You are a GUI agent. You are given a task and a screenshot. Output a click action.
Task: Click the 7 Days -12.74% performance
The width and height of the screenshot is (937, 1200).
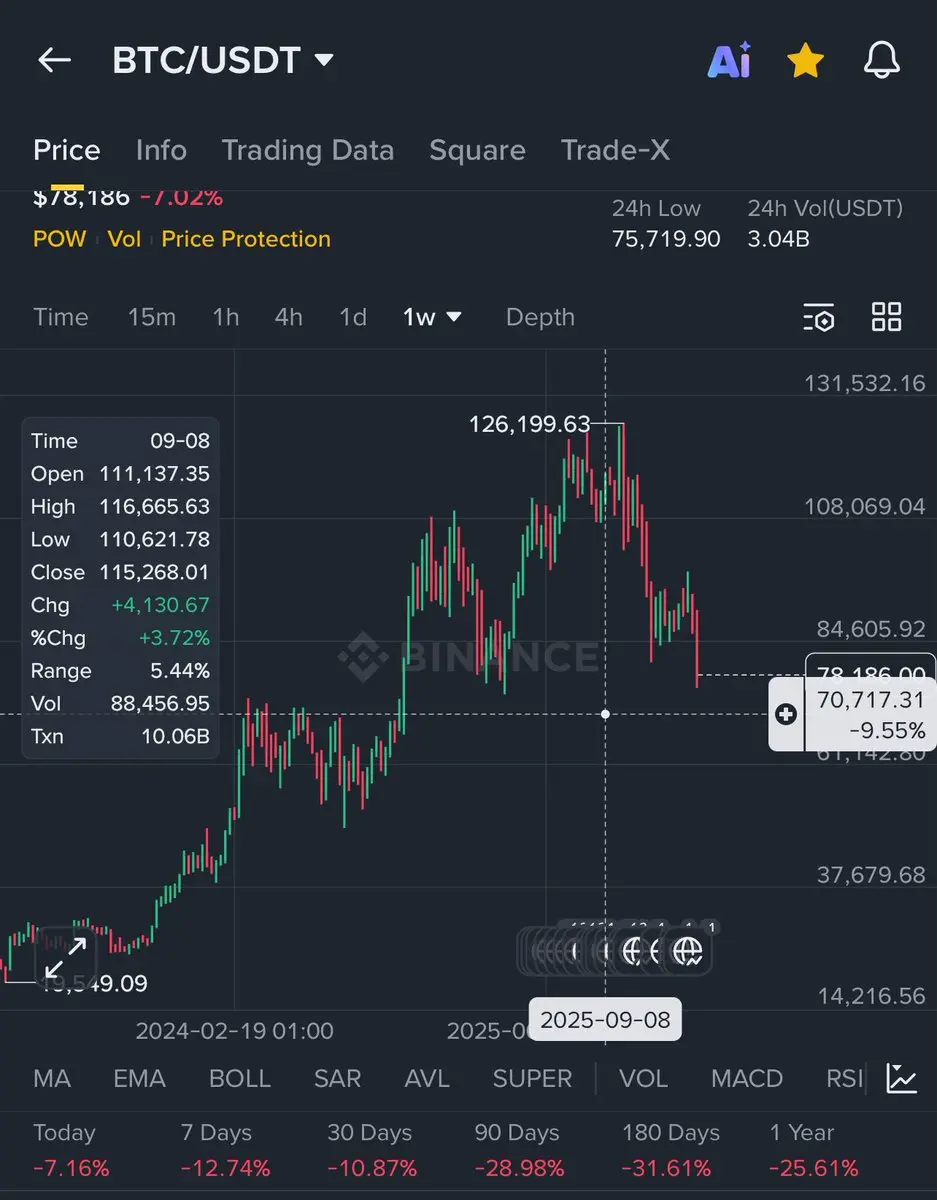click(x=225, y=1150)
